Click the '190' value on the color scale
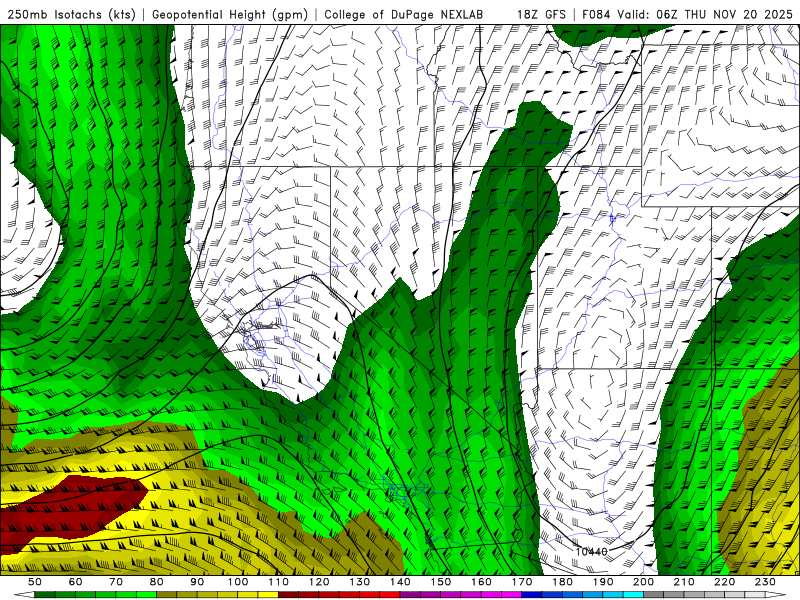This screenshot has width=800, height=600. 603,582
